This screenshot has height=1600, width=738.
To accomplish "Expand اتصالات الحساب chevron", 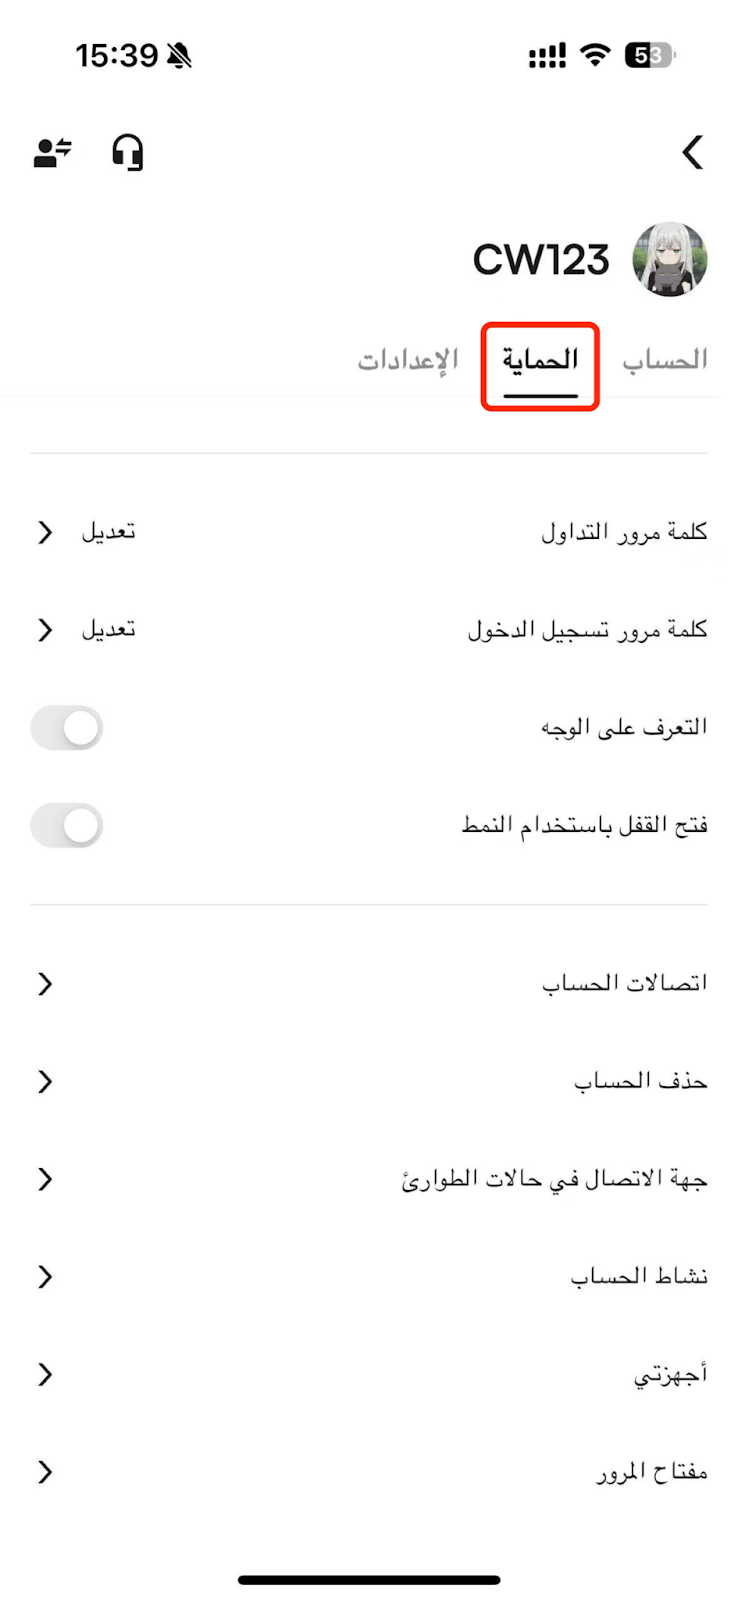I will coord(45,984).
